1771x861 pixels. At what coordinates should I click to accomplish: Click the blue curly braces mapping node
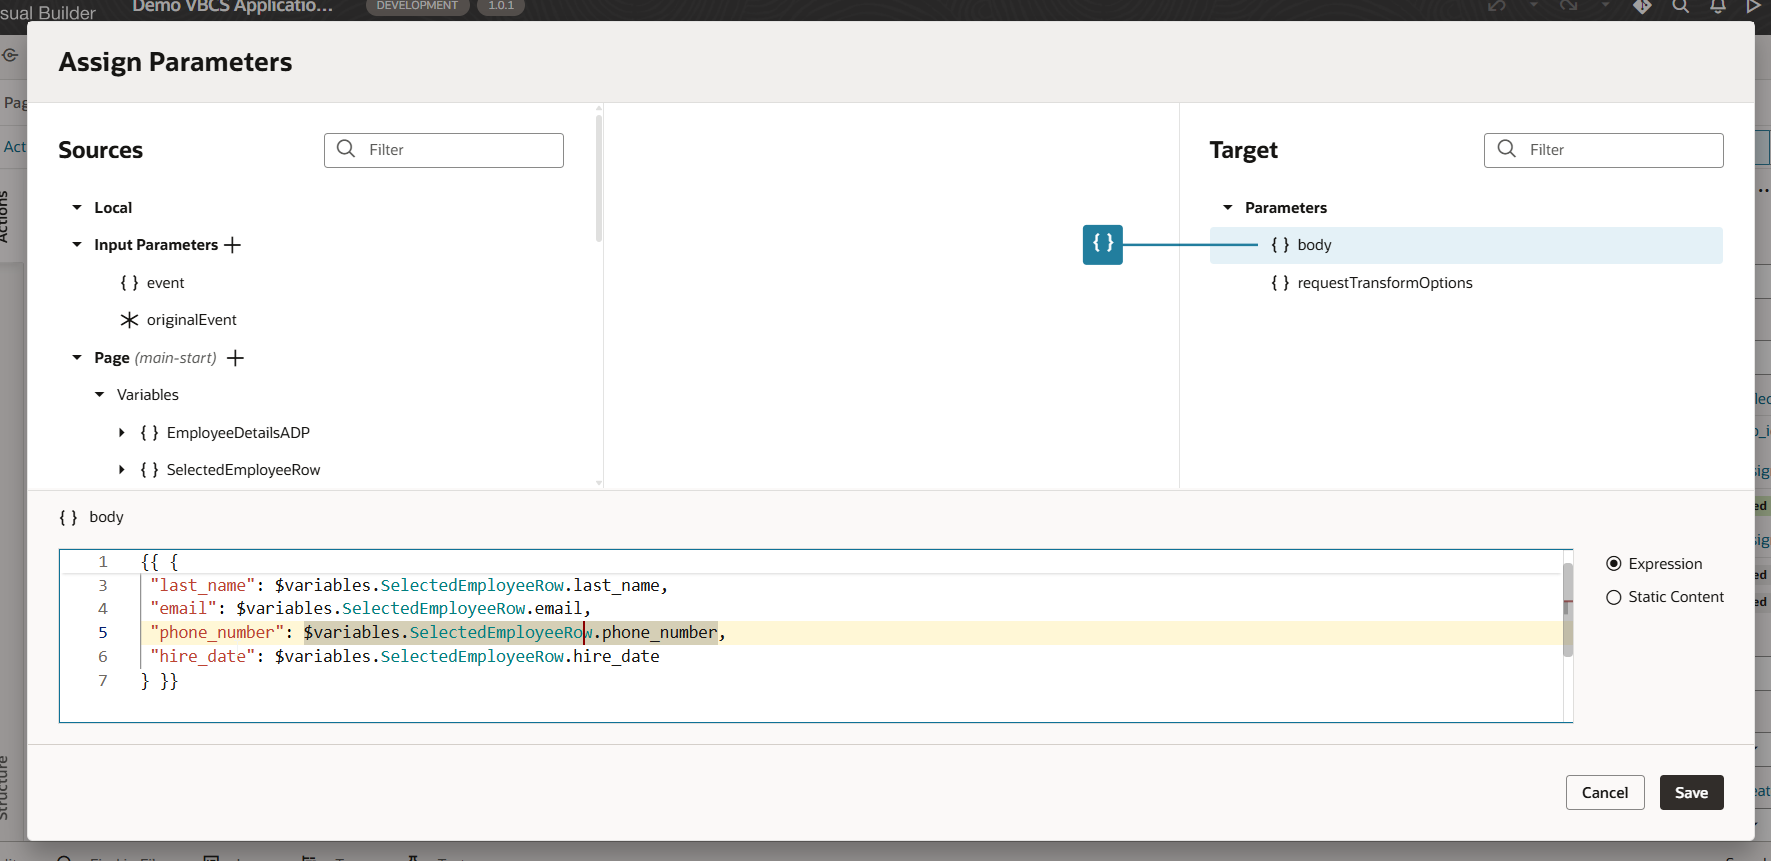1102,244
